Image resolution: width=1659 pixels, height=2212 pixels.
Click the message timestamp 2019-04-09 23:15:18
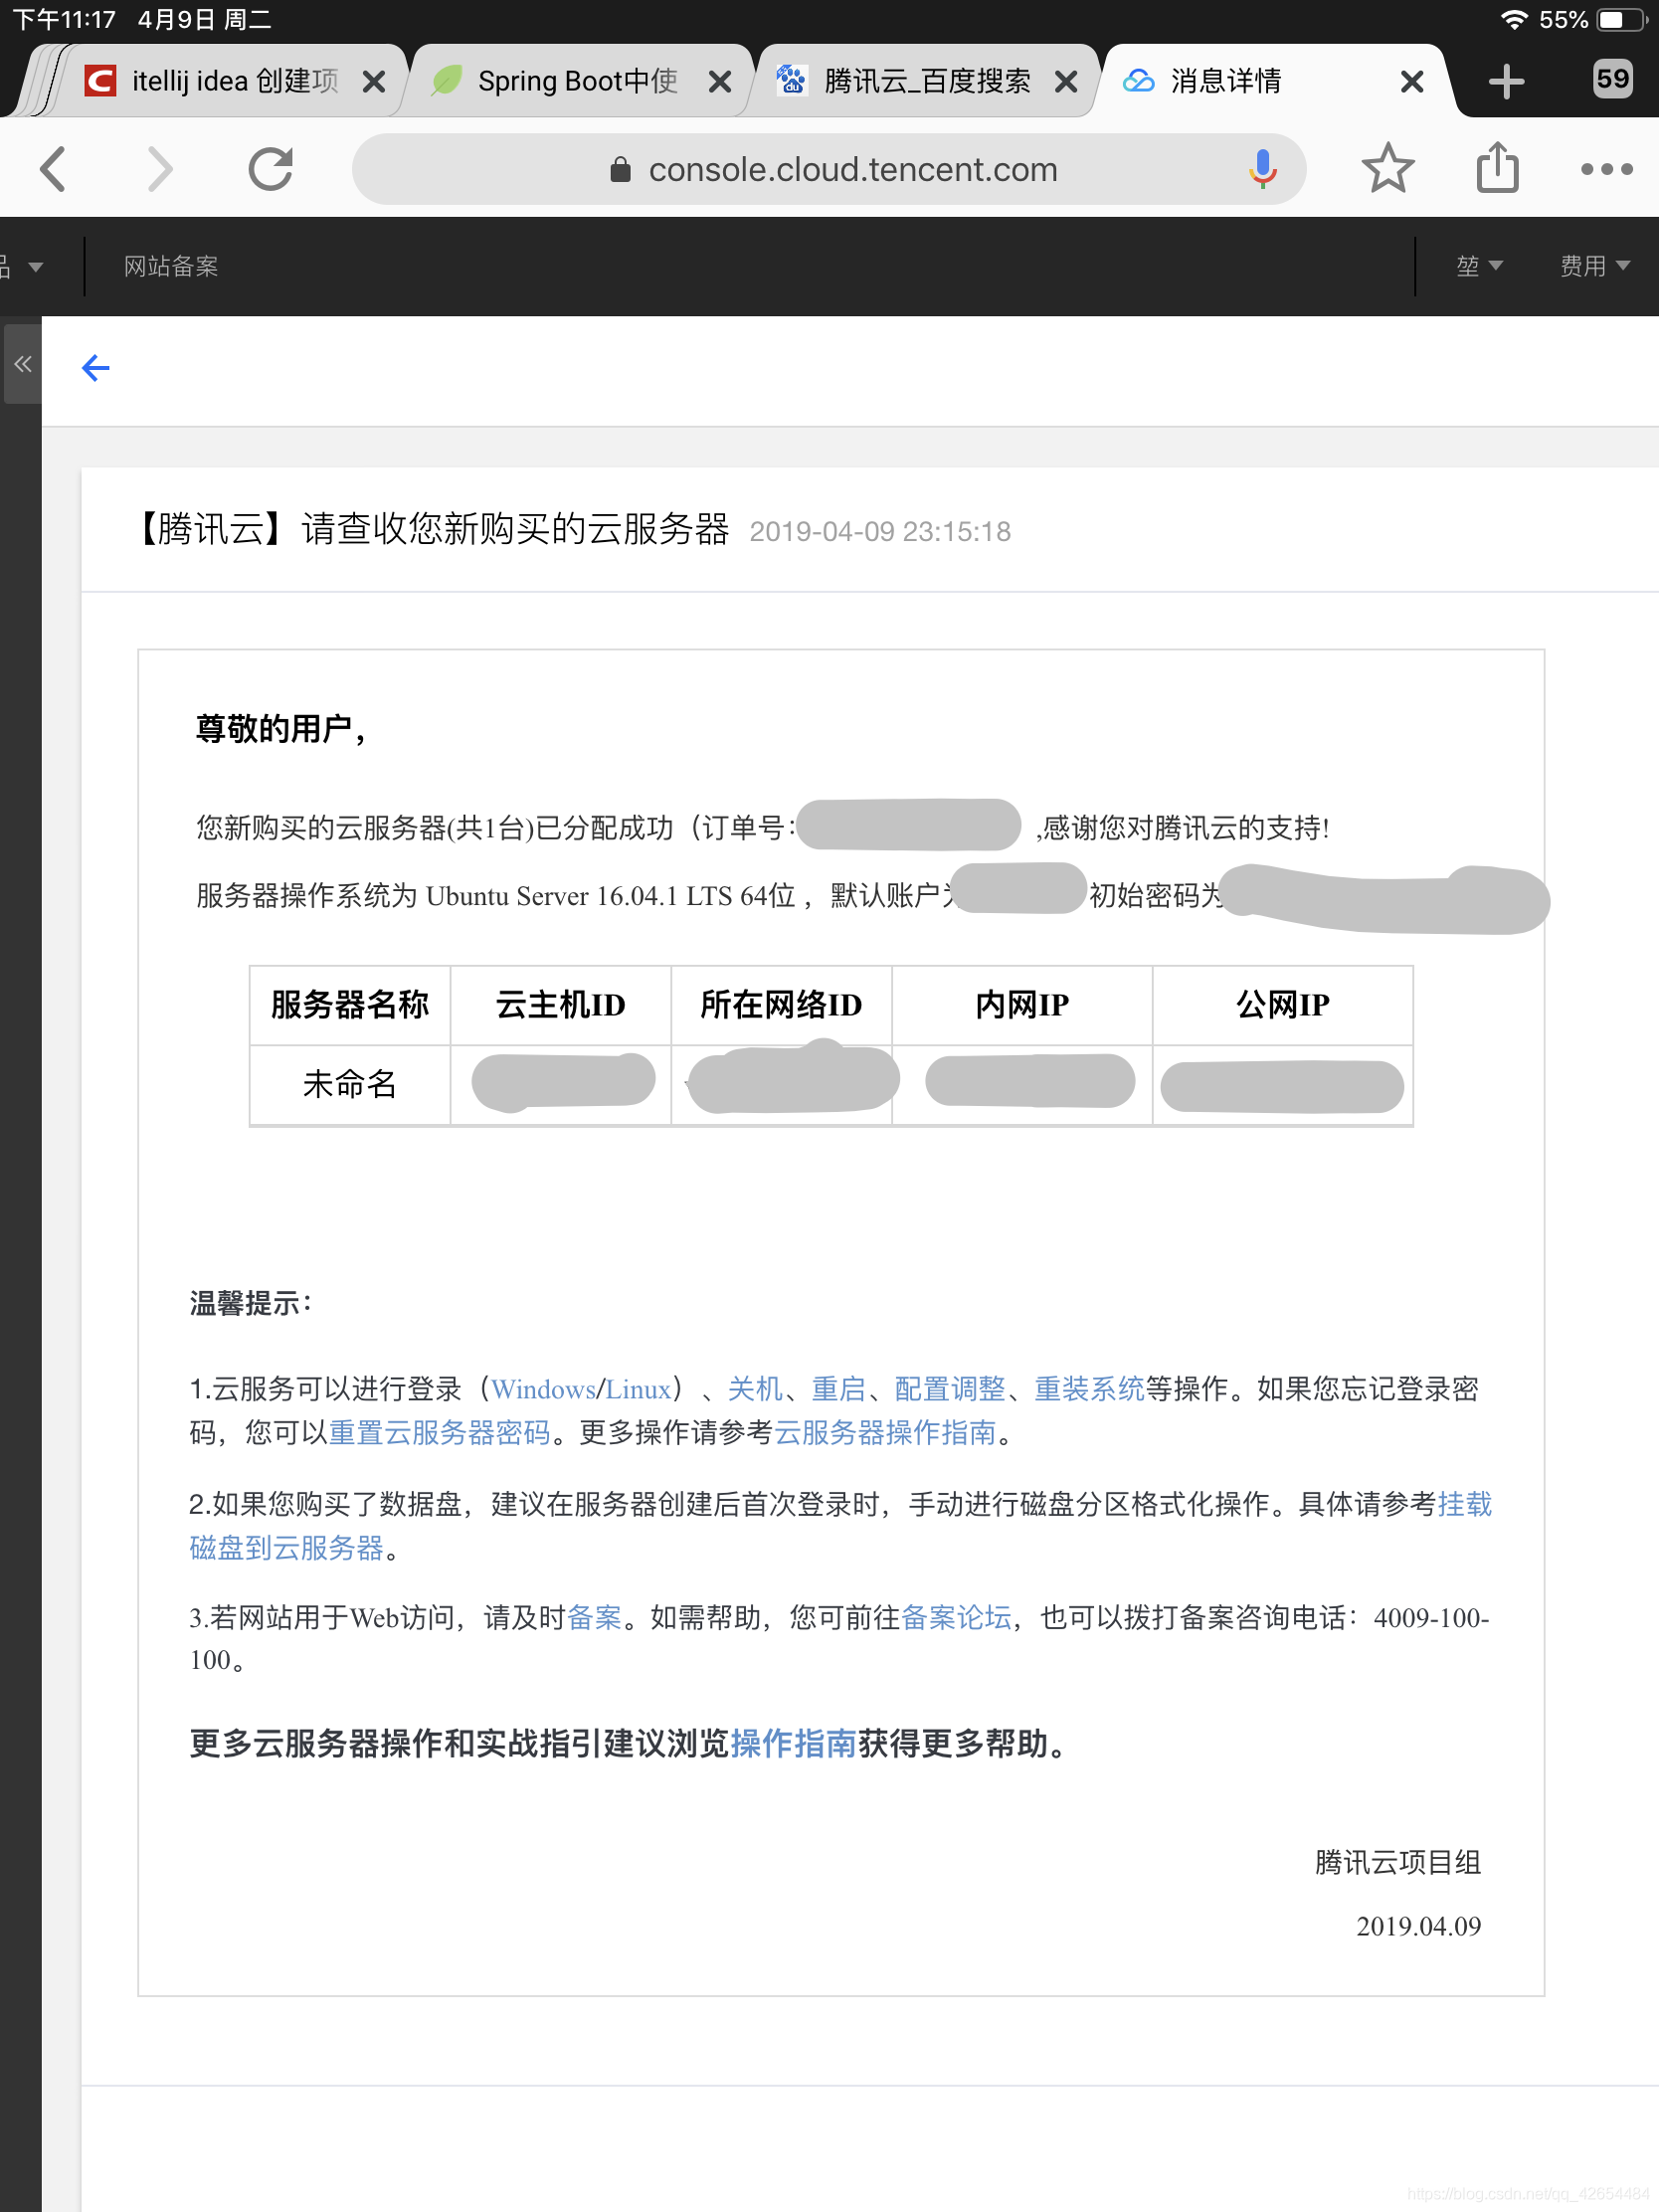[880, 531]
